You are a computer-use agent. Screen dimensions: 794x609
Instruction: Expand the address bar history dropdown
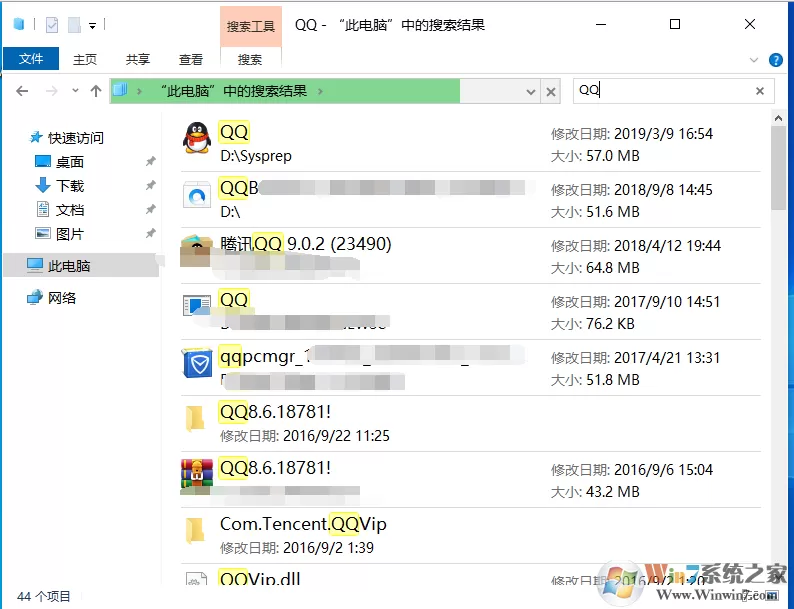tap(531, 92)
